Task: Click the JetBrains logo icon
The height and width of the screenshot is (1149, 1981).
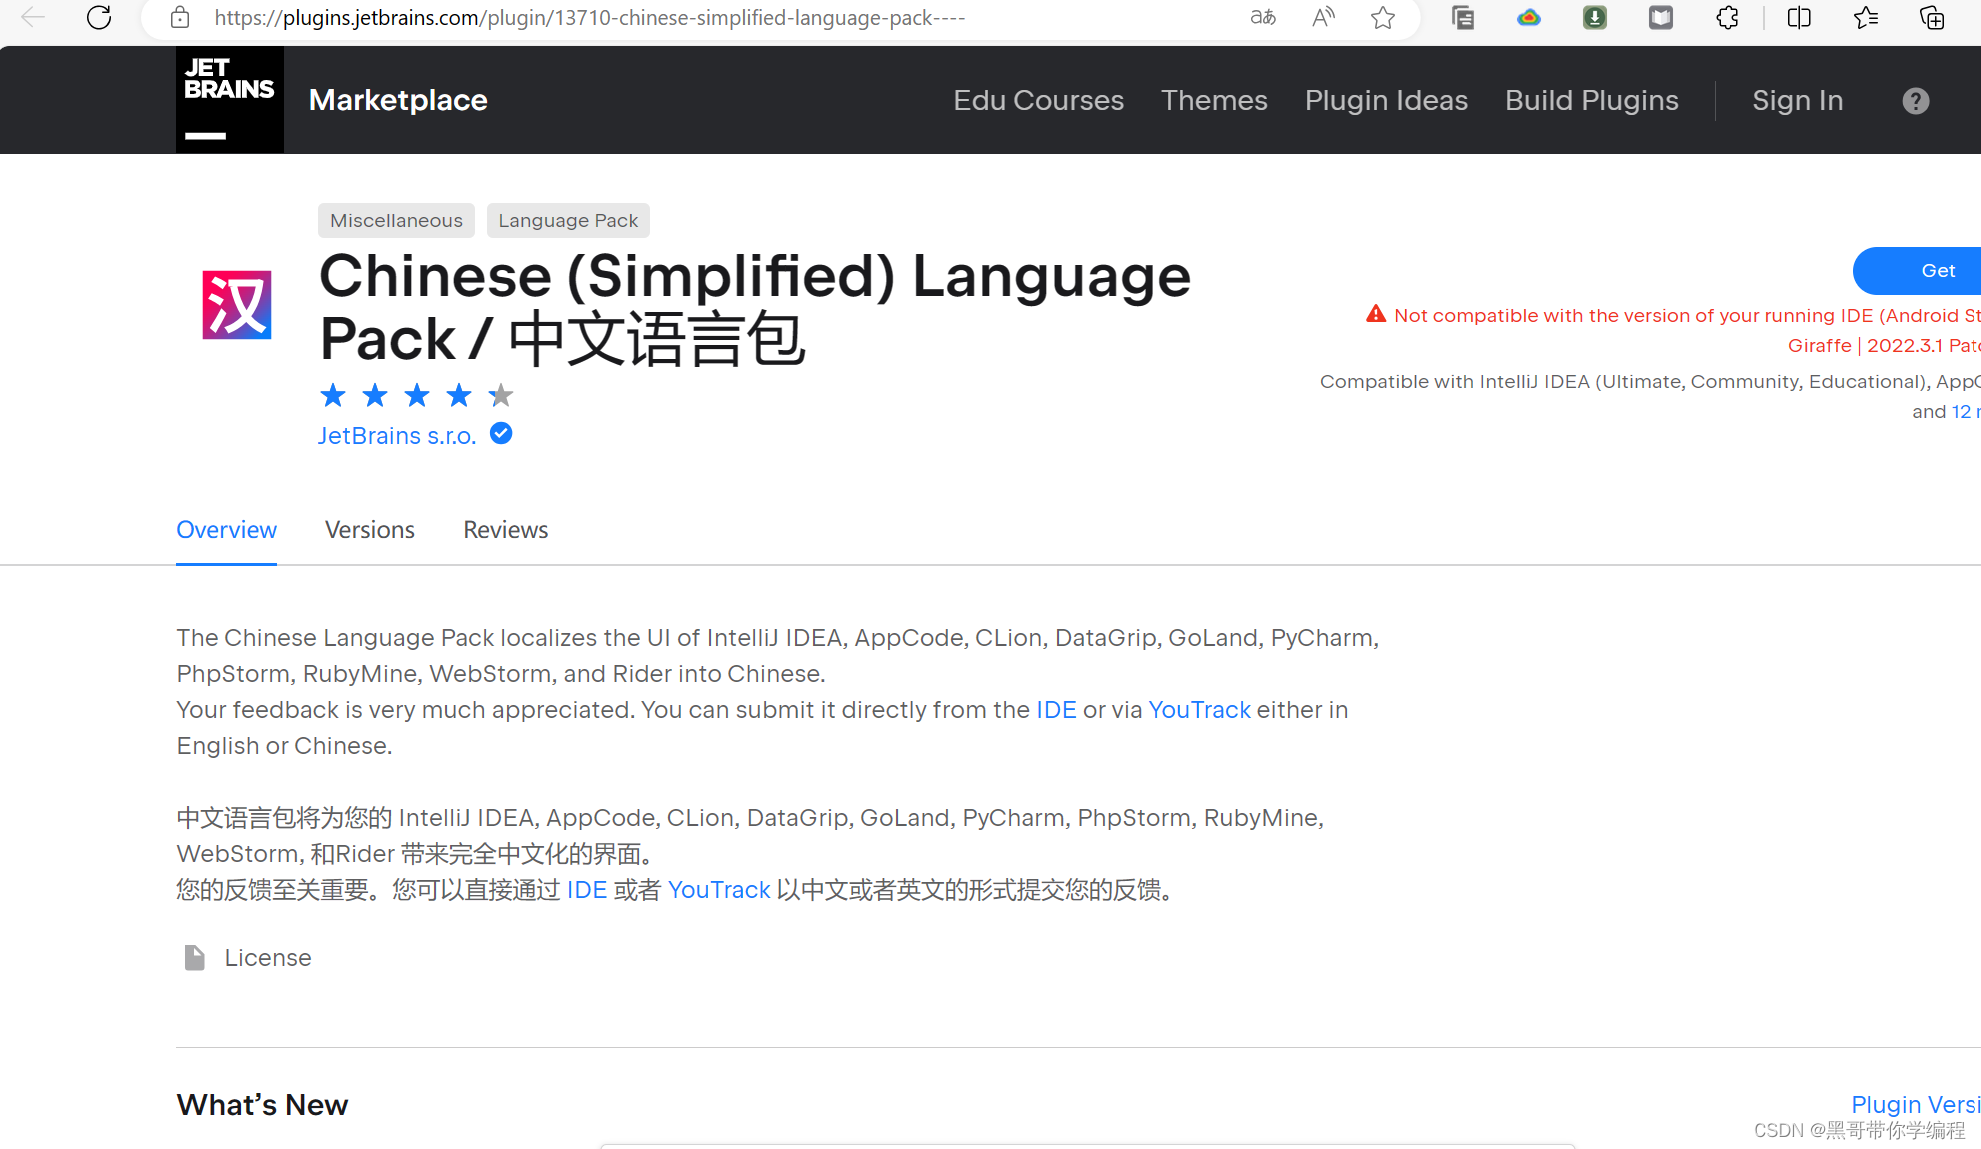Action: (x=229, y=100)
